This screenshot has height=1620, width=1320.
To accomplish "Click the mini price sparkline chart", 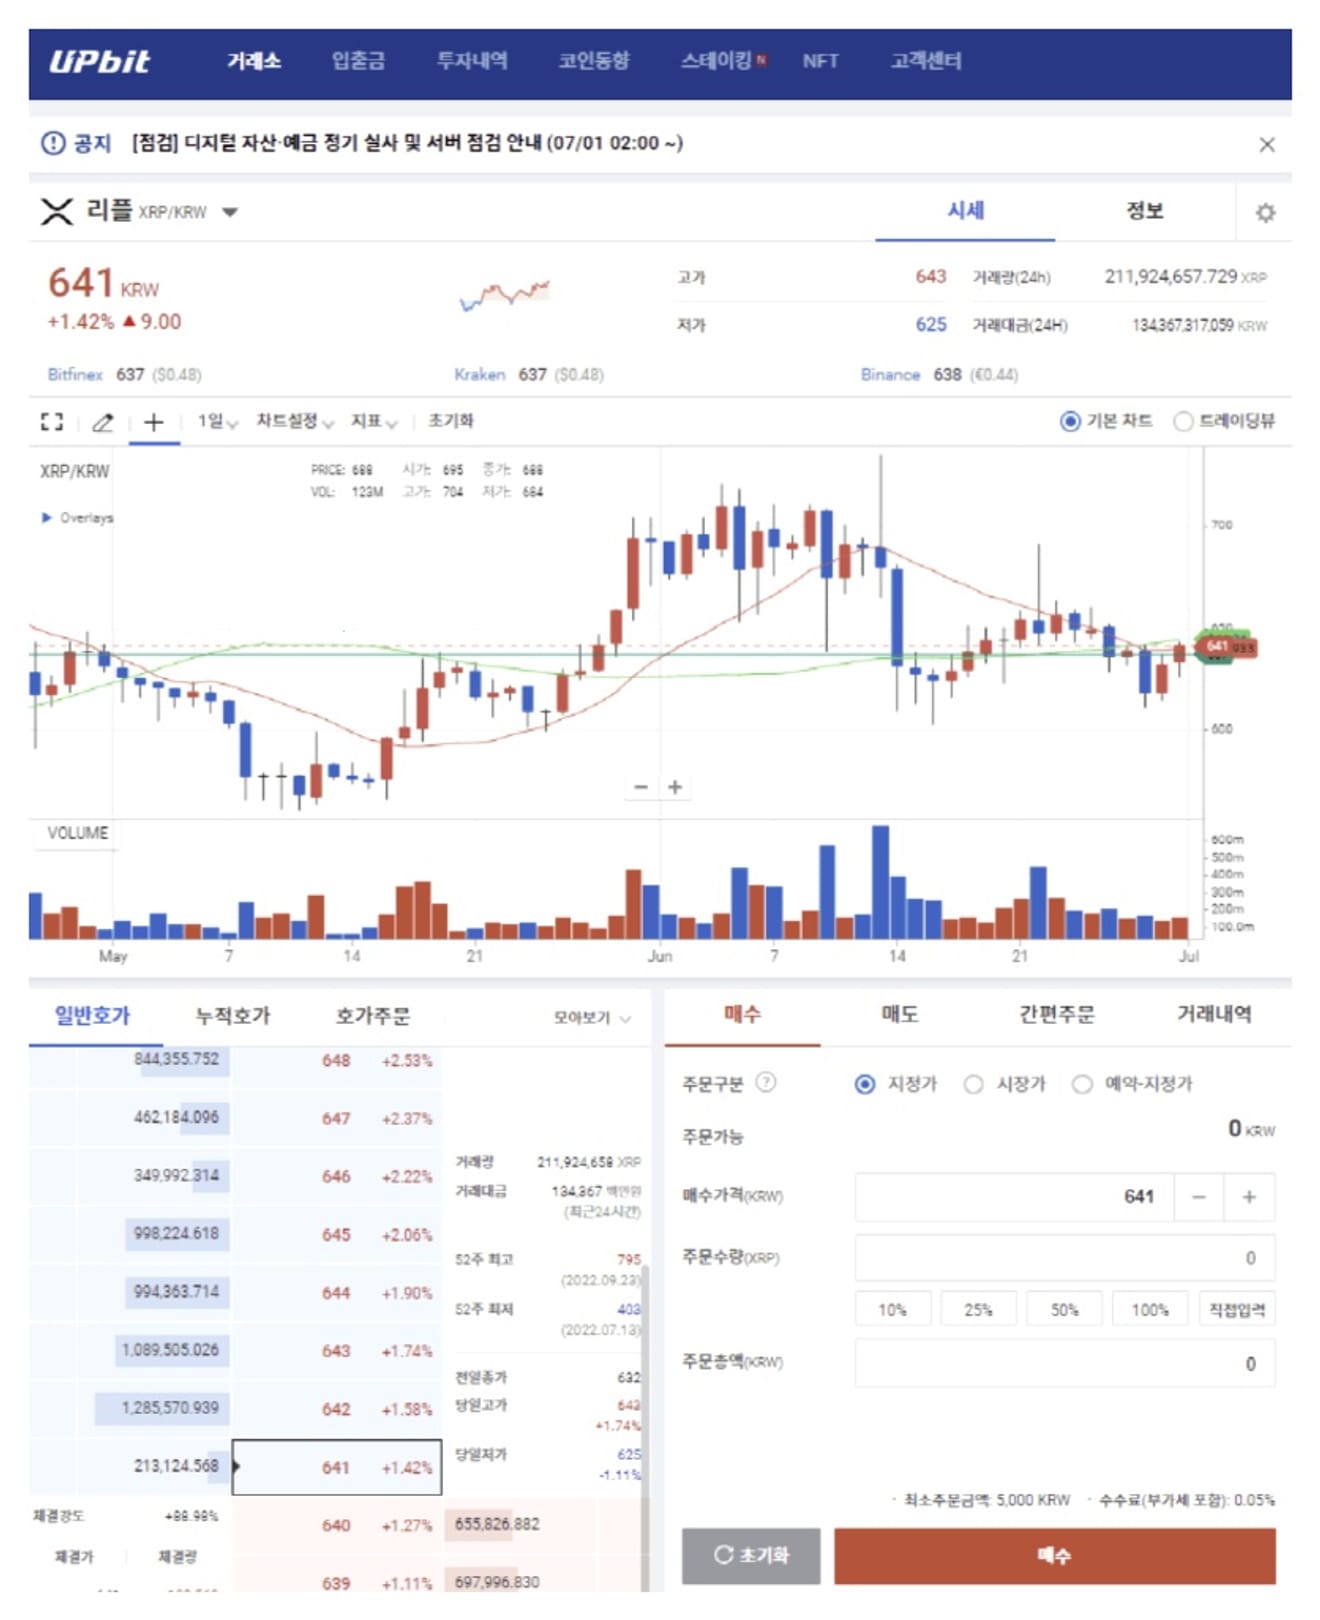I will [504, 295].
